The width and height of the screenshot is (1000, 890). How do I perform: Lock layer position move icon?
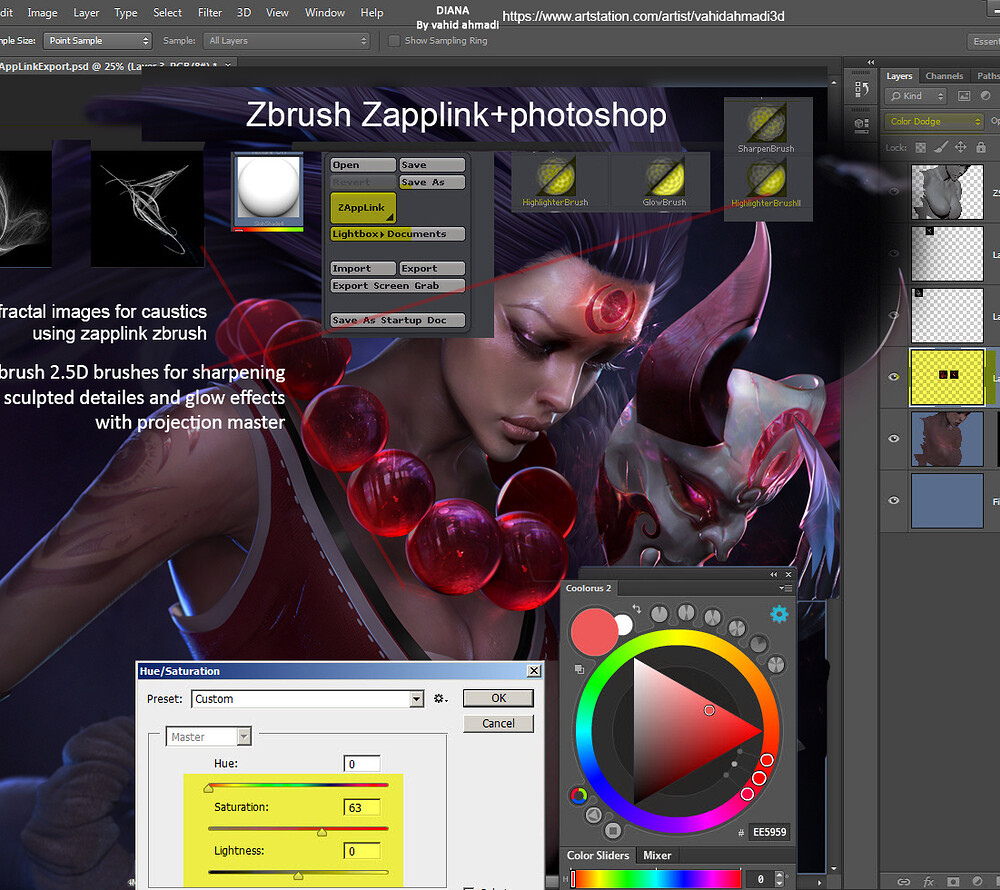pyautogui.click(x=960, y=147)
